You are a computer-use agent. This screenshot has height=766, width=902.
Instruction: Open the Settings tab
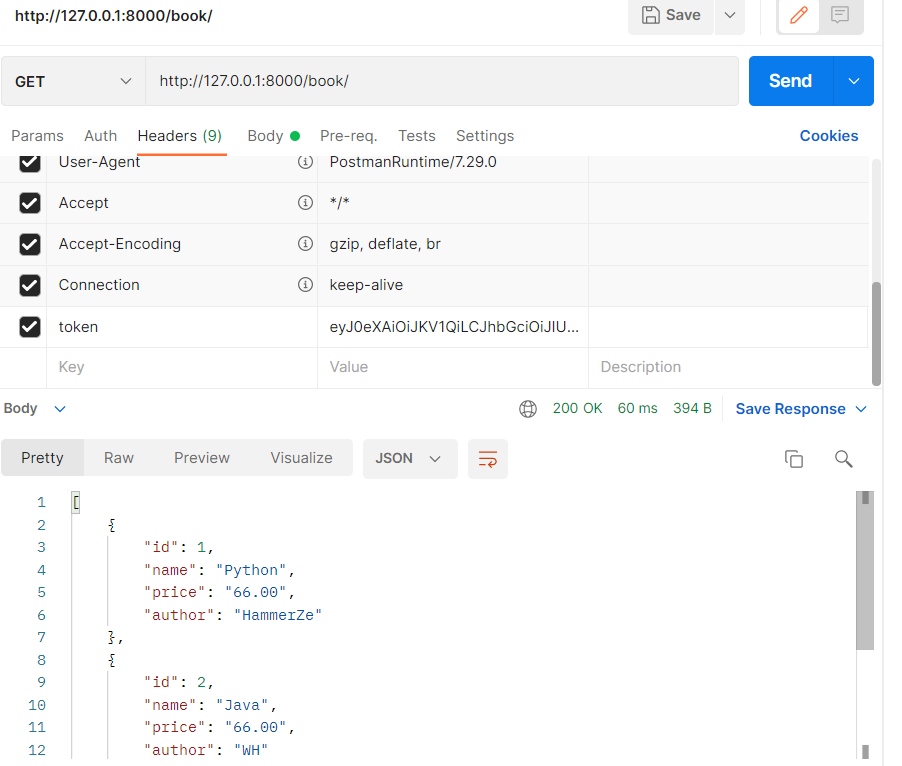(x=485, y=136)
